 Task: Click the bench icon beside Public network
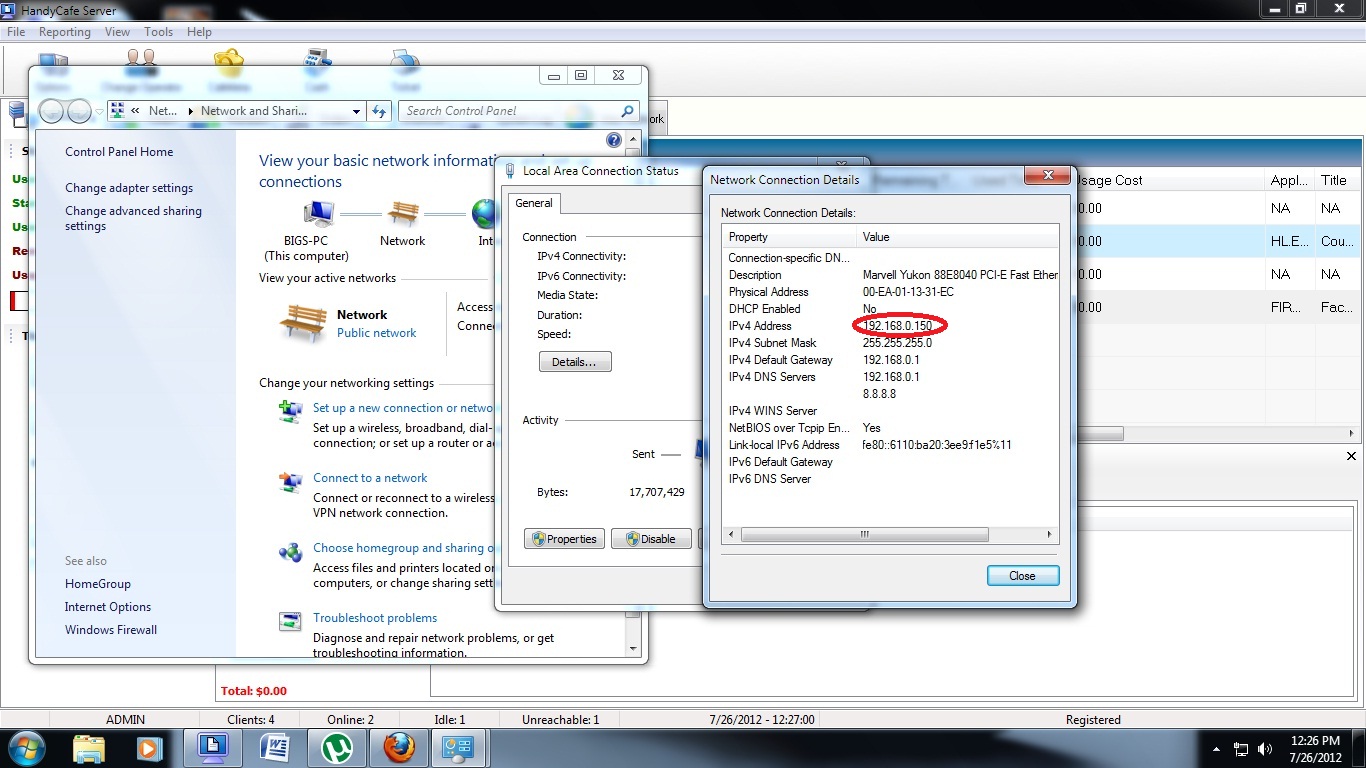[x=303, y=323]
